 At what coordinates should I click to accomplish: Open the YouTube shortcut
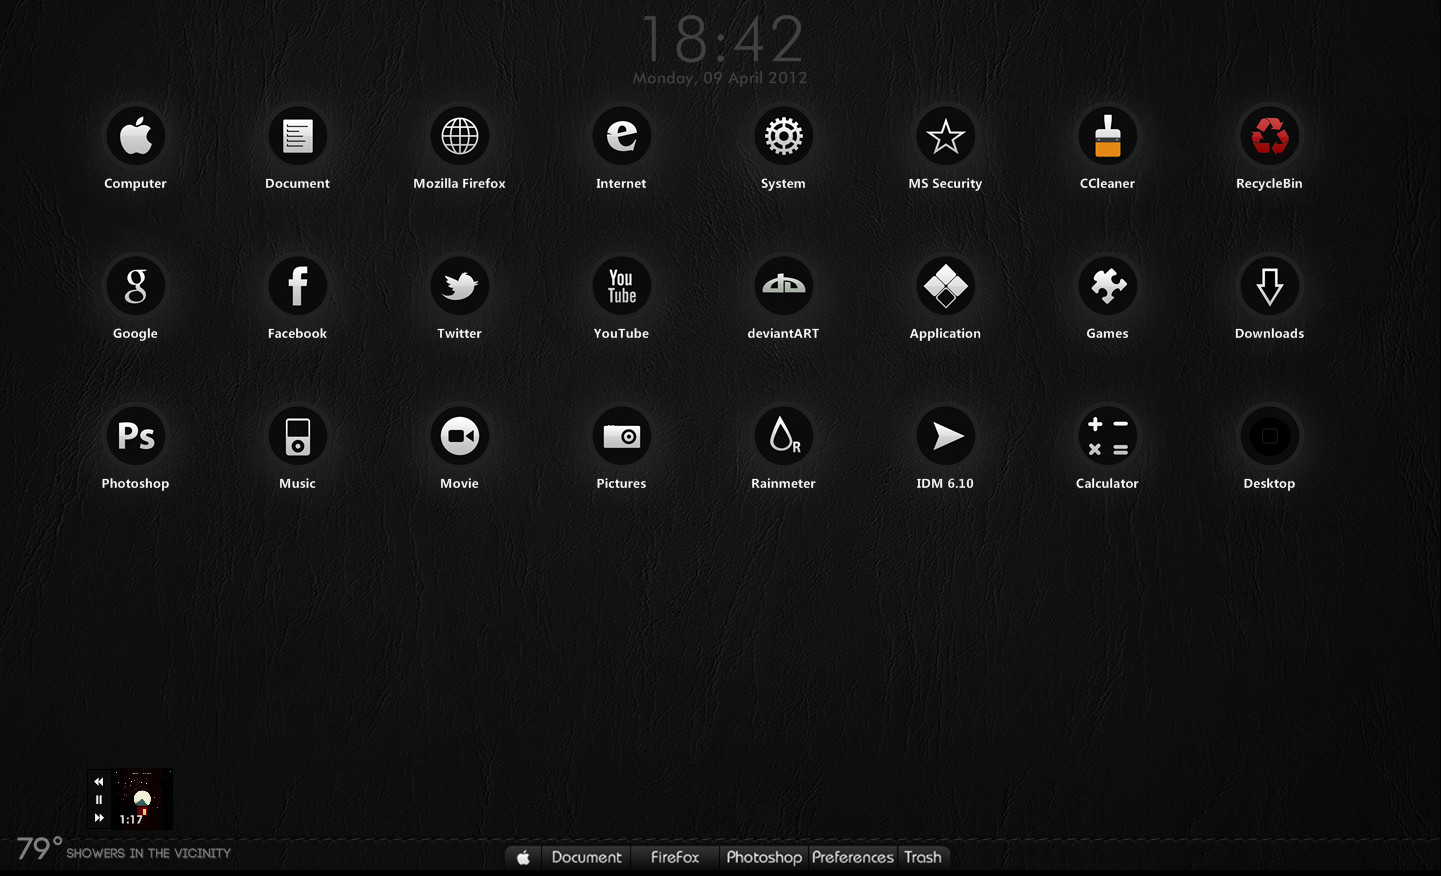pos(621,285)
